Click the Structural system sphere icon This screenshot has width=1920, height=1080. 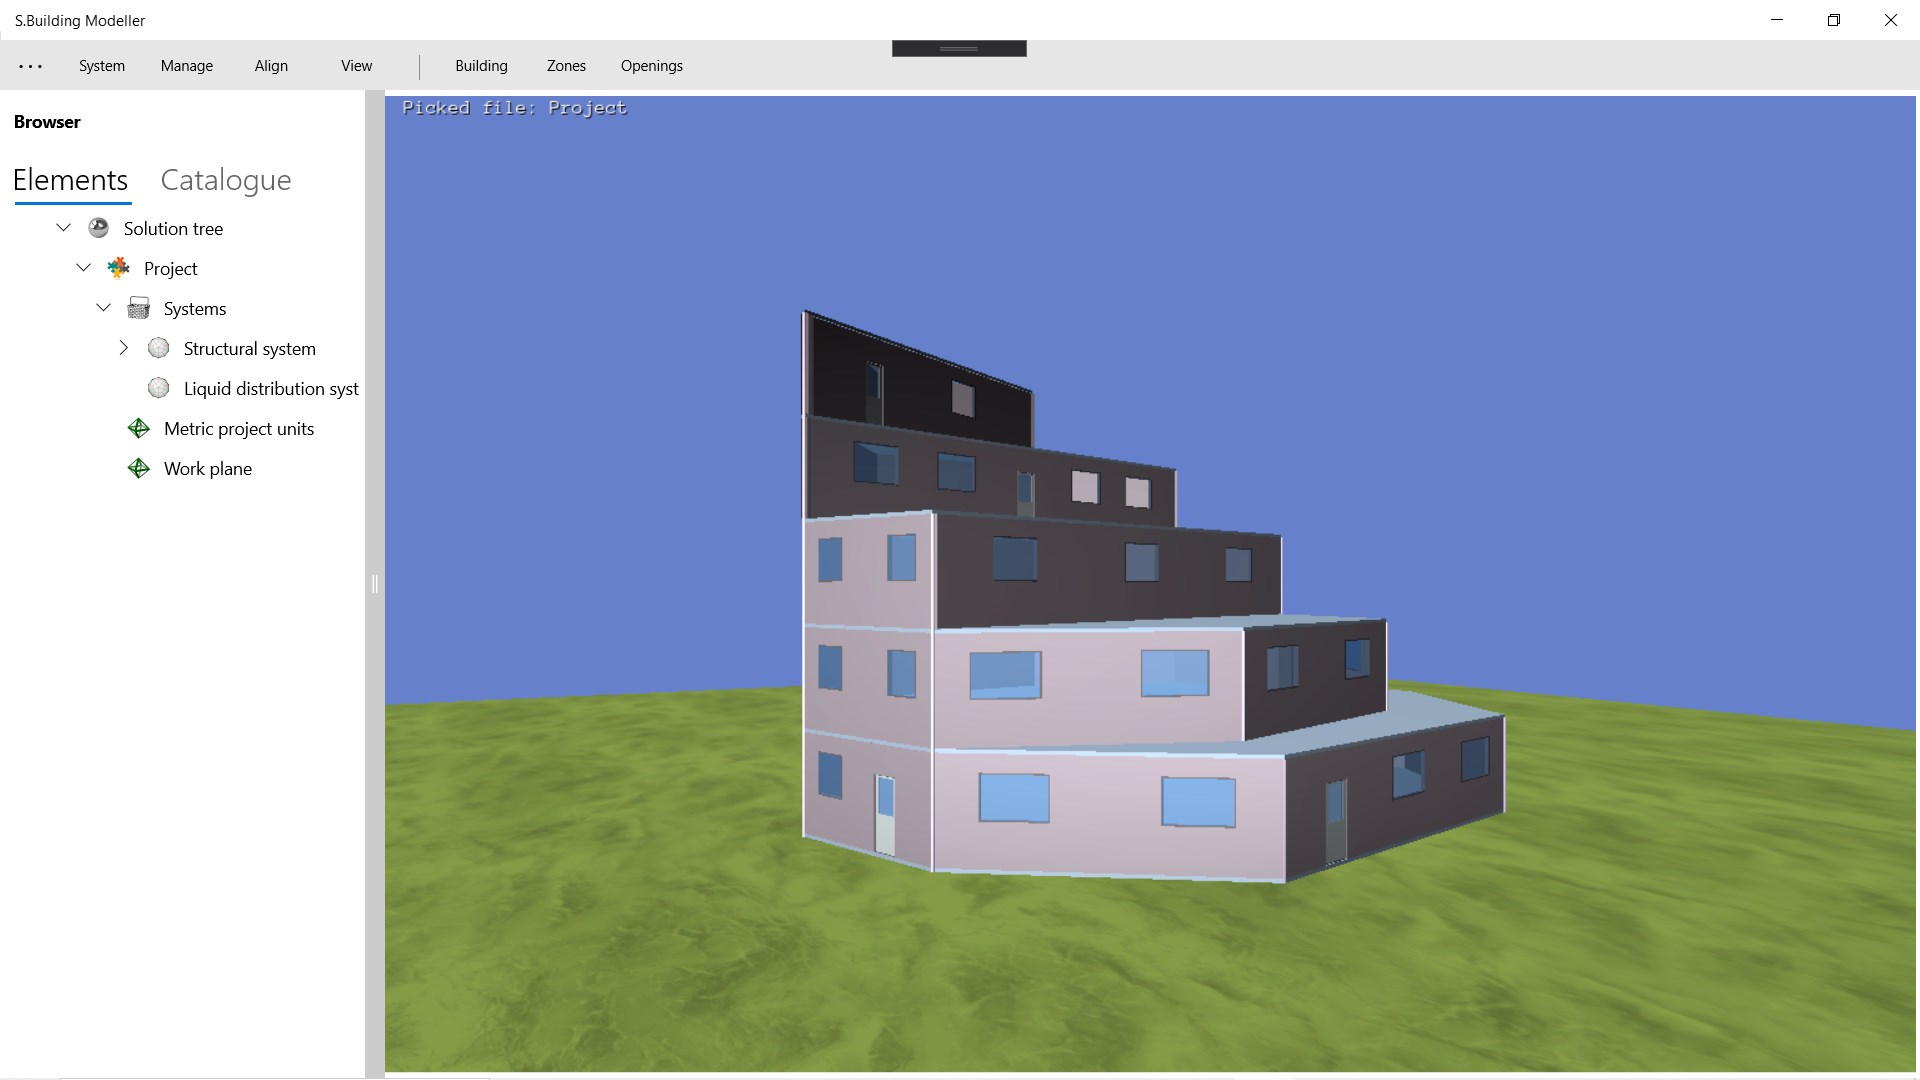[158, 348]
